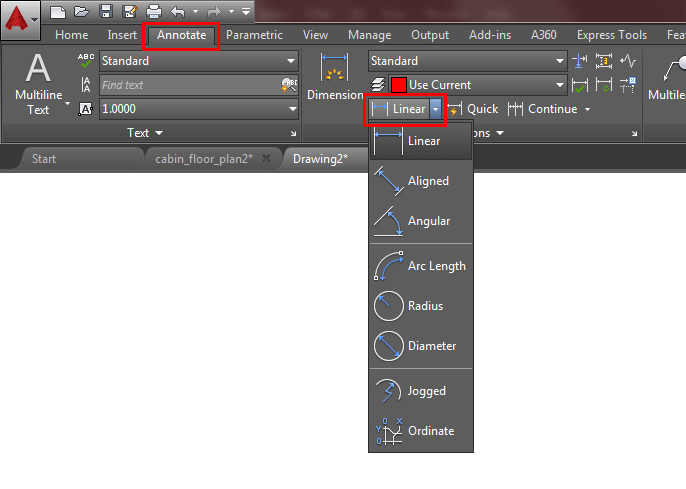Click the Multiline Text tool
The image size is (686, 489).
tap(38, 84)
